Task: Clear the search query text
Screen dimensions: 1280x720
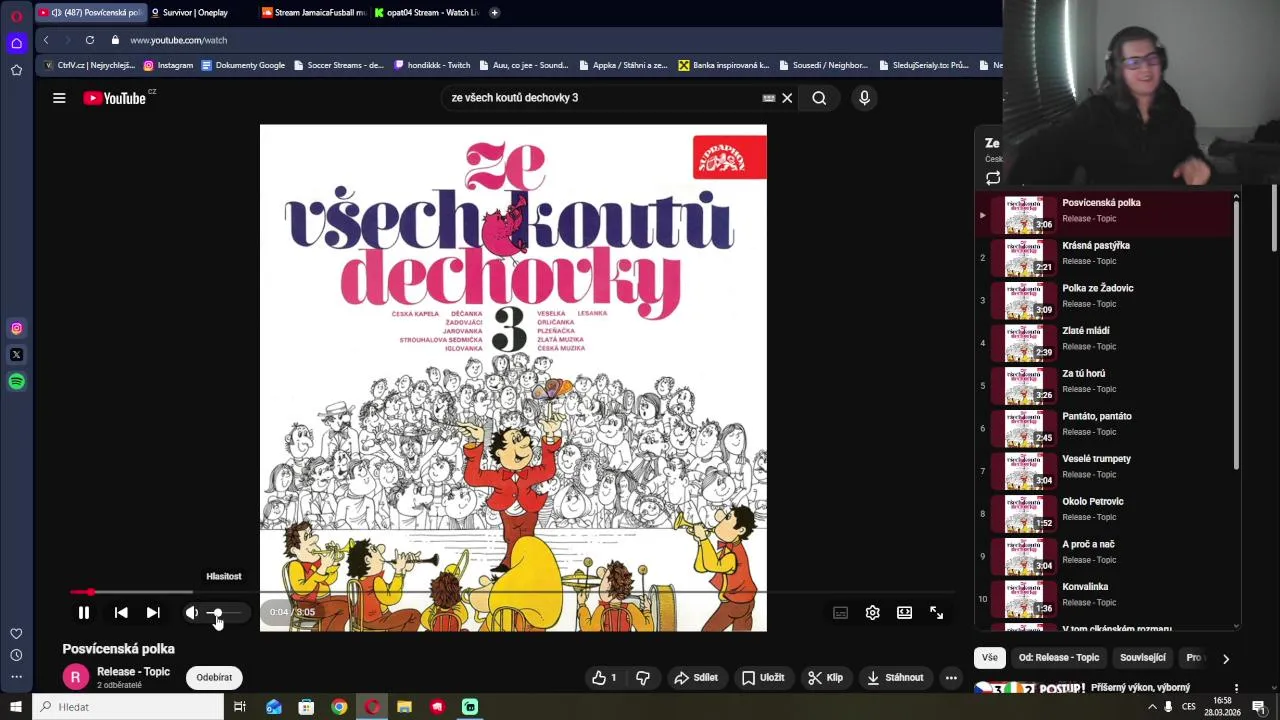Action: point(787,98)
